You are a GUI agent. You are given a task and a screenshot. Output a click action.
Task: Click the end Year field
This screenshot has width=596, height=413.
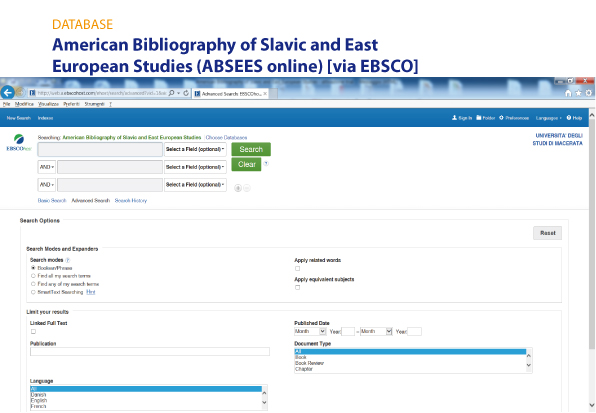[414, 331]
